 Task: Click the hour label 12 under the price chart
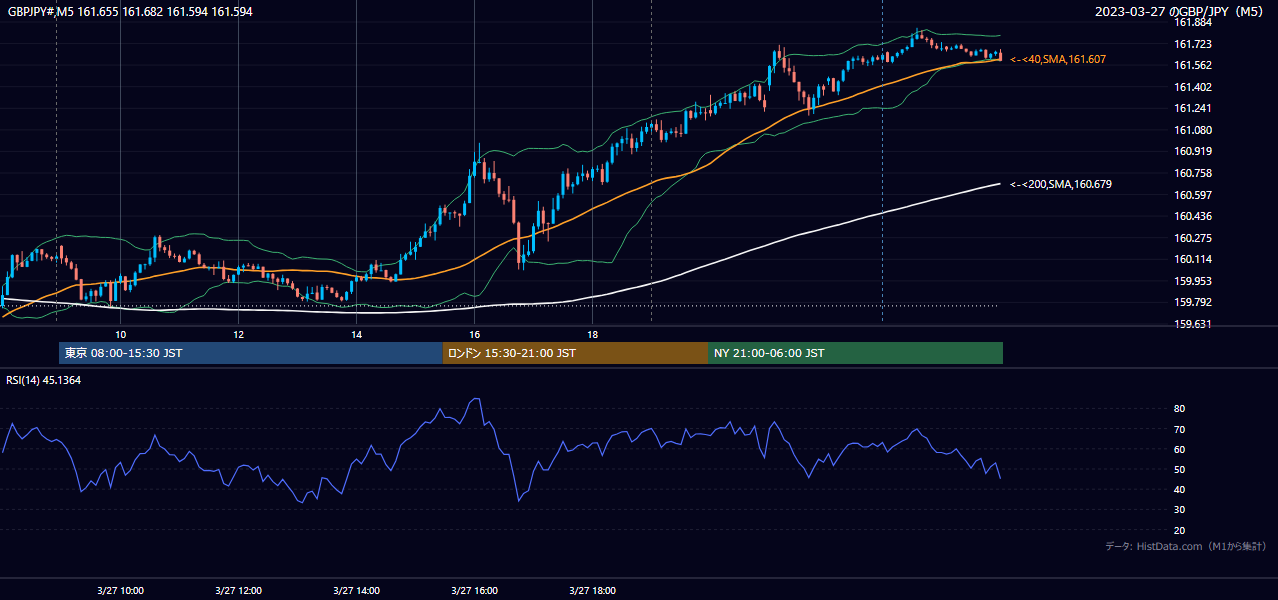[x=238, y=334]
